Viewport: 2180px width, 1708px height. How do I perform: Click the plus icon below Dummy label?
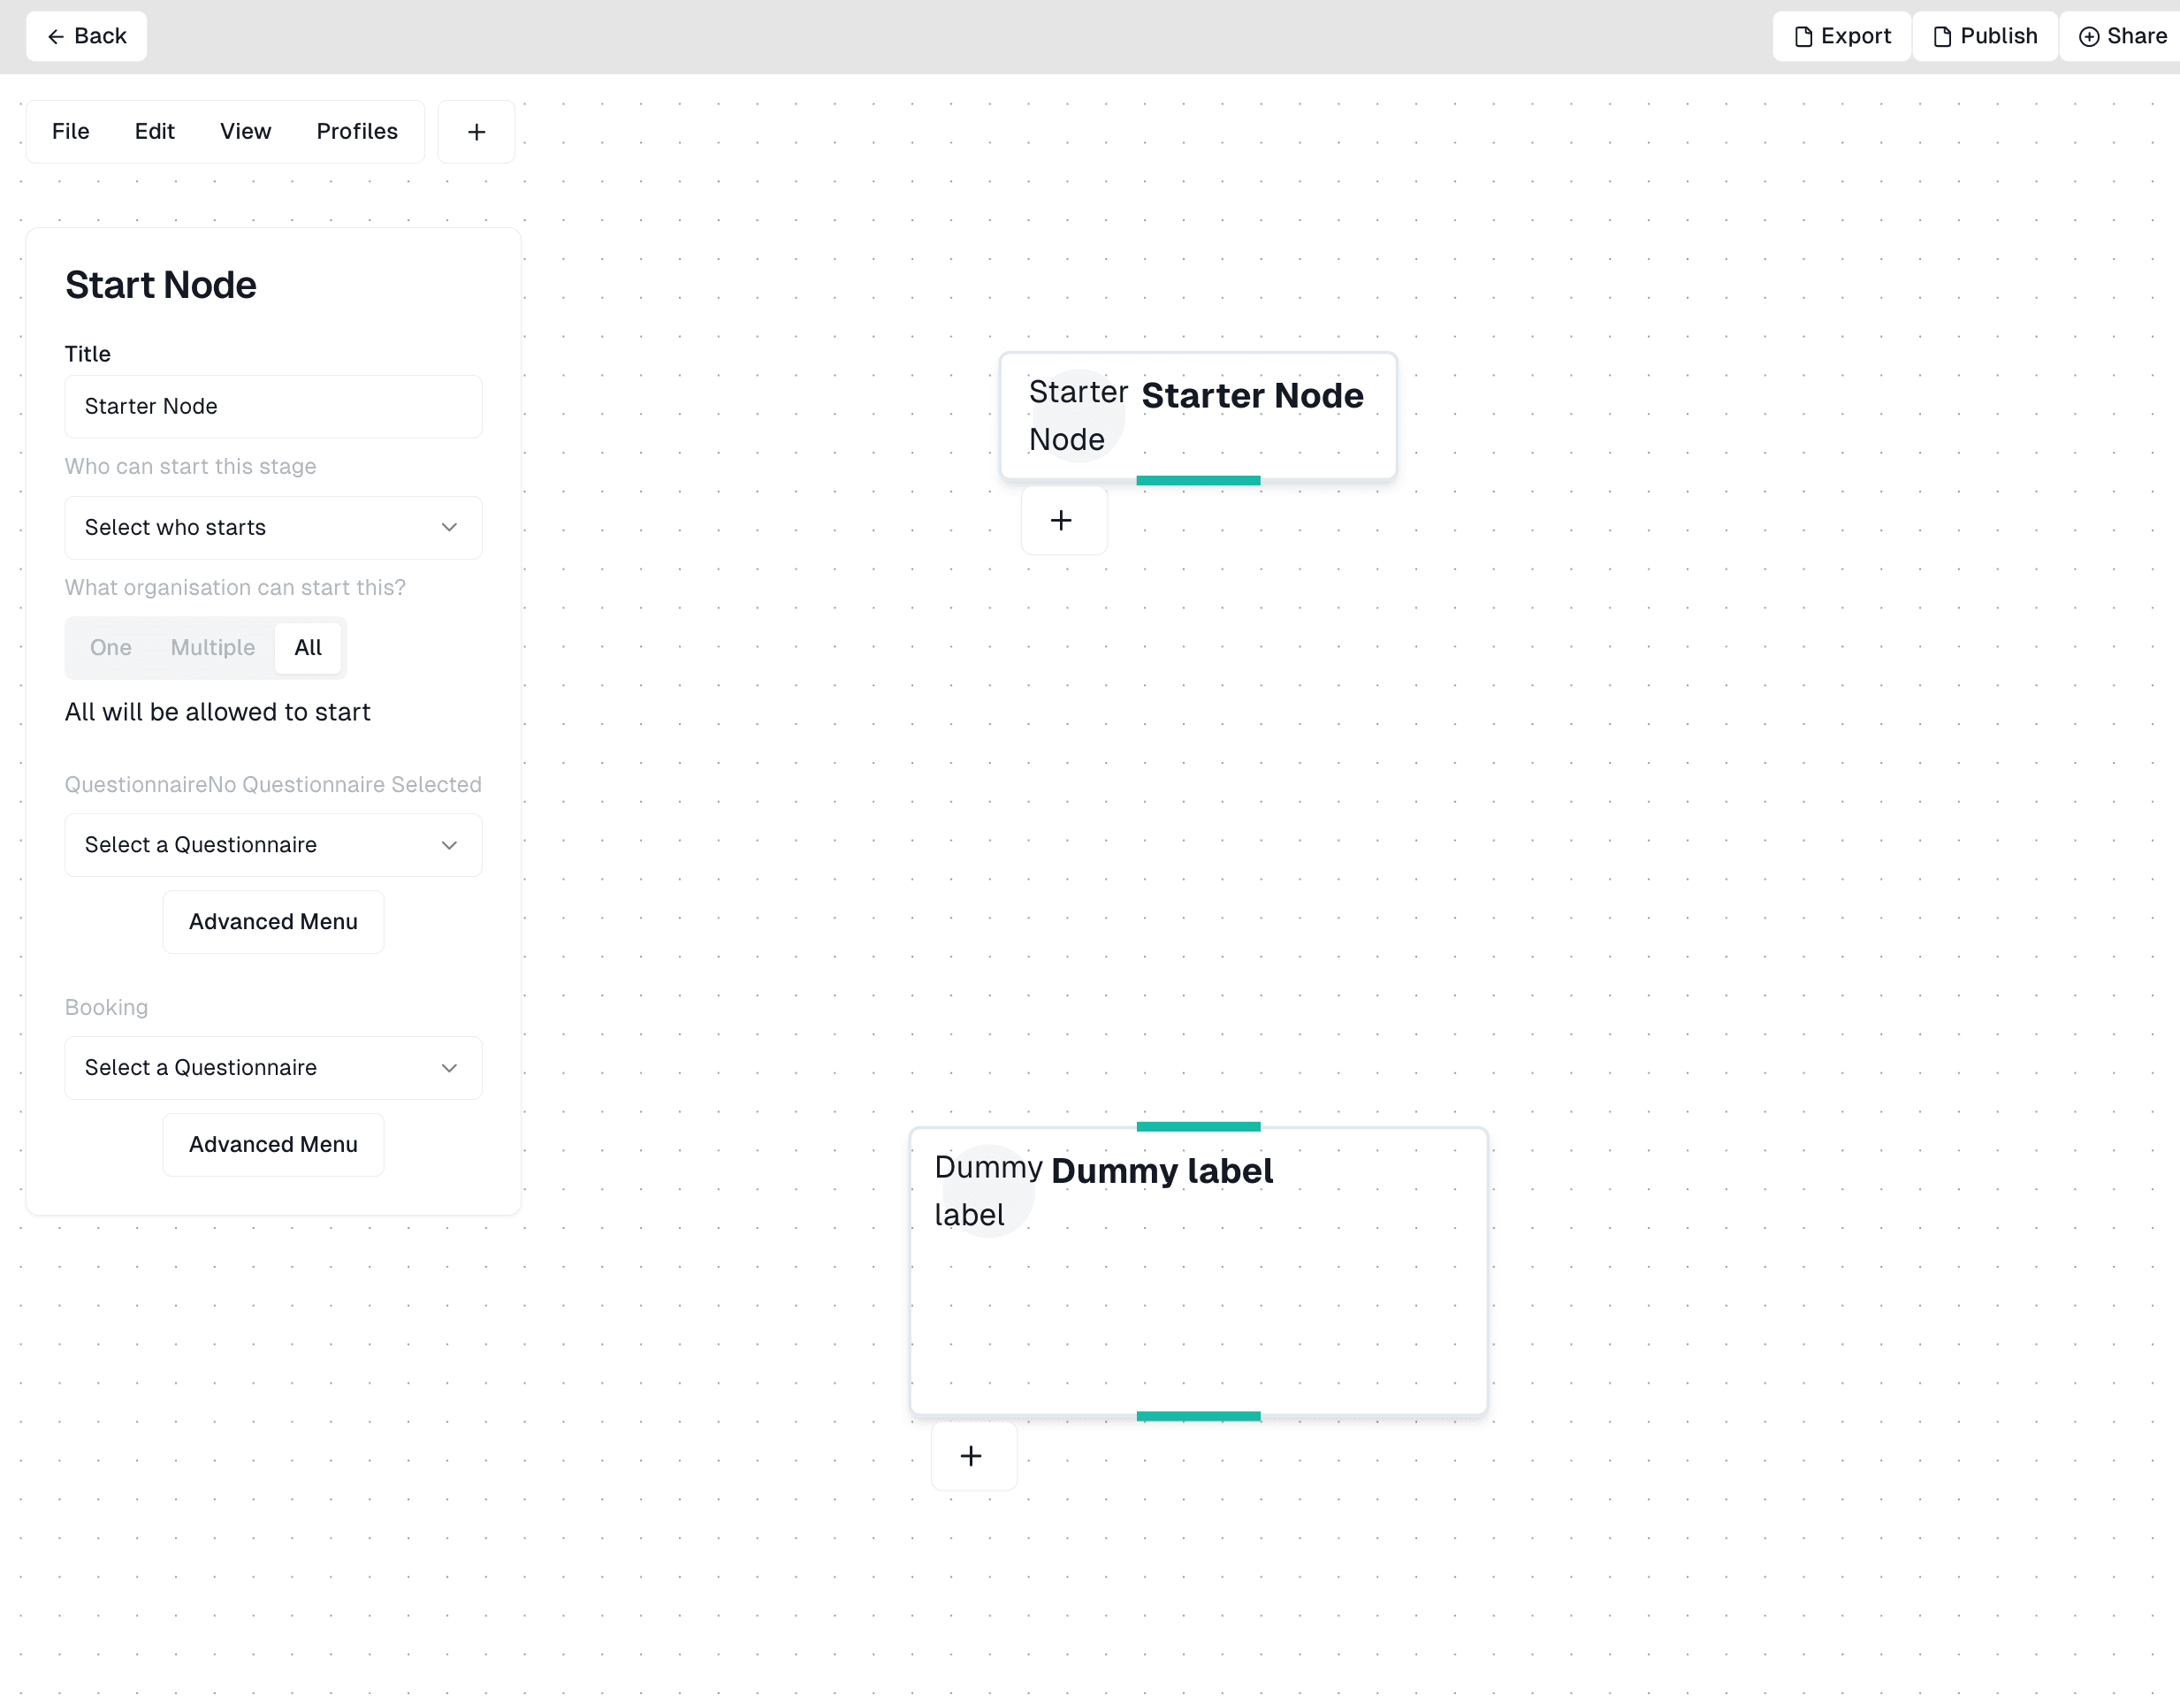click(972, 1455)
